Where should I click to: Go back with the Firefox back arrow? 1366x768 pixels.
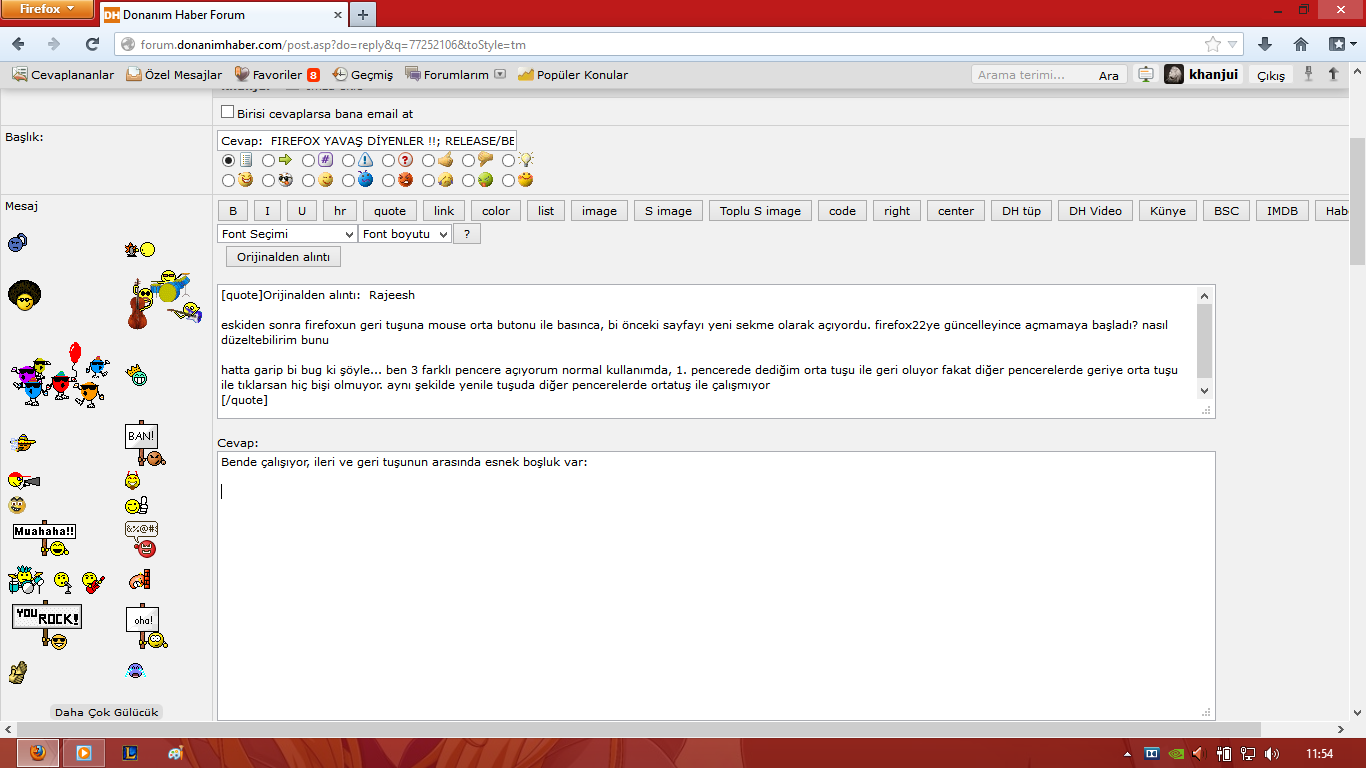pyautogui.click(x=18, y=44)
